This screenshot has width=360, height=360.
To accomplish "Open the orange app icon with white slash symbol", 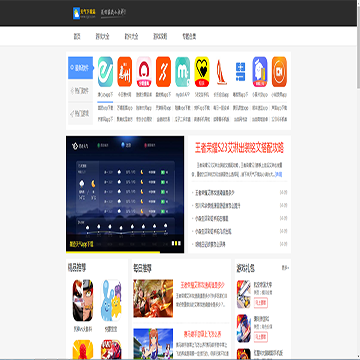I will pos(163,72).
